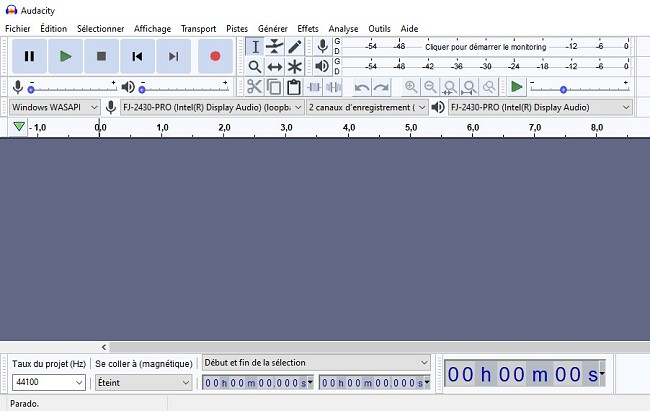Click 'Cliquer pour démarrer le monitoring' meter
The image size is (650, 411).
(485, 47)
